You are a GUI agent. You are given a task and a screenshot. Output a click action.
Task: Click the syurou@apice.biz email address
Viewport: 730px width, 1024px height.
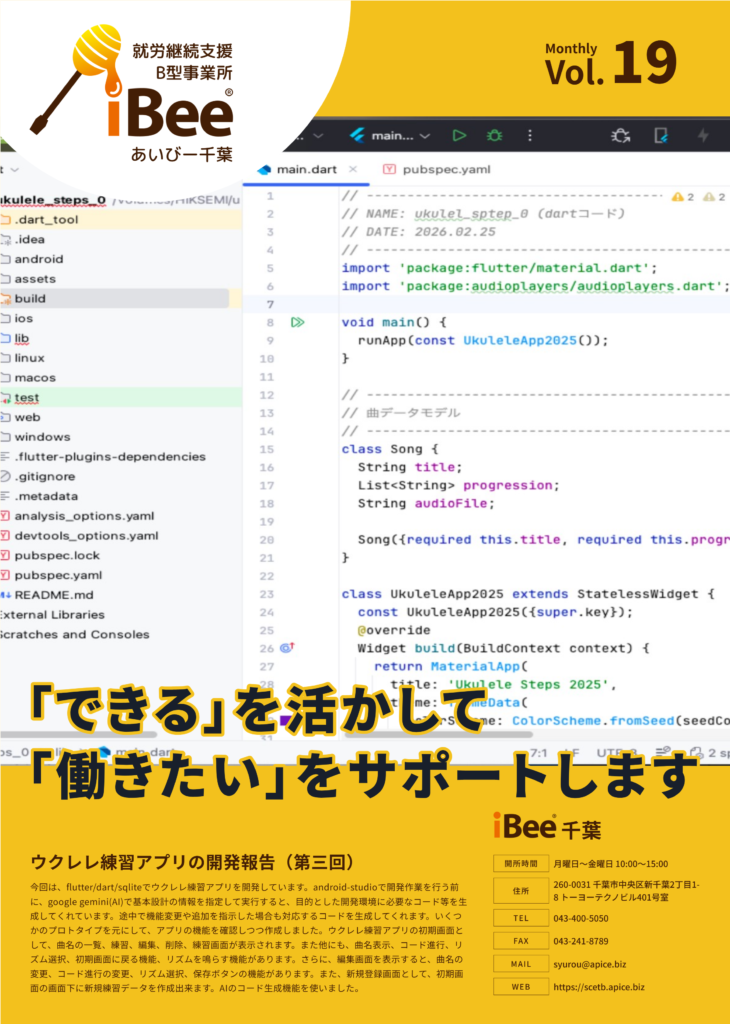[x=590, y=963]
